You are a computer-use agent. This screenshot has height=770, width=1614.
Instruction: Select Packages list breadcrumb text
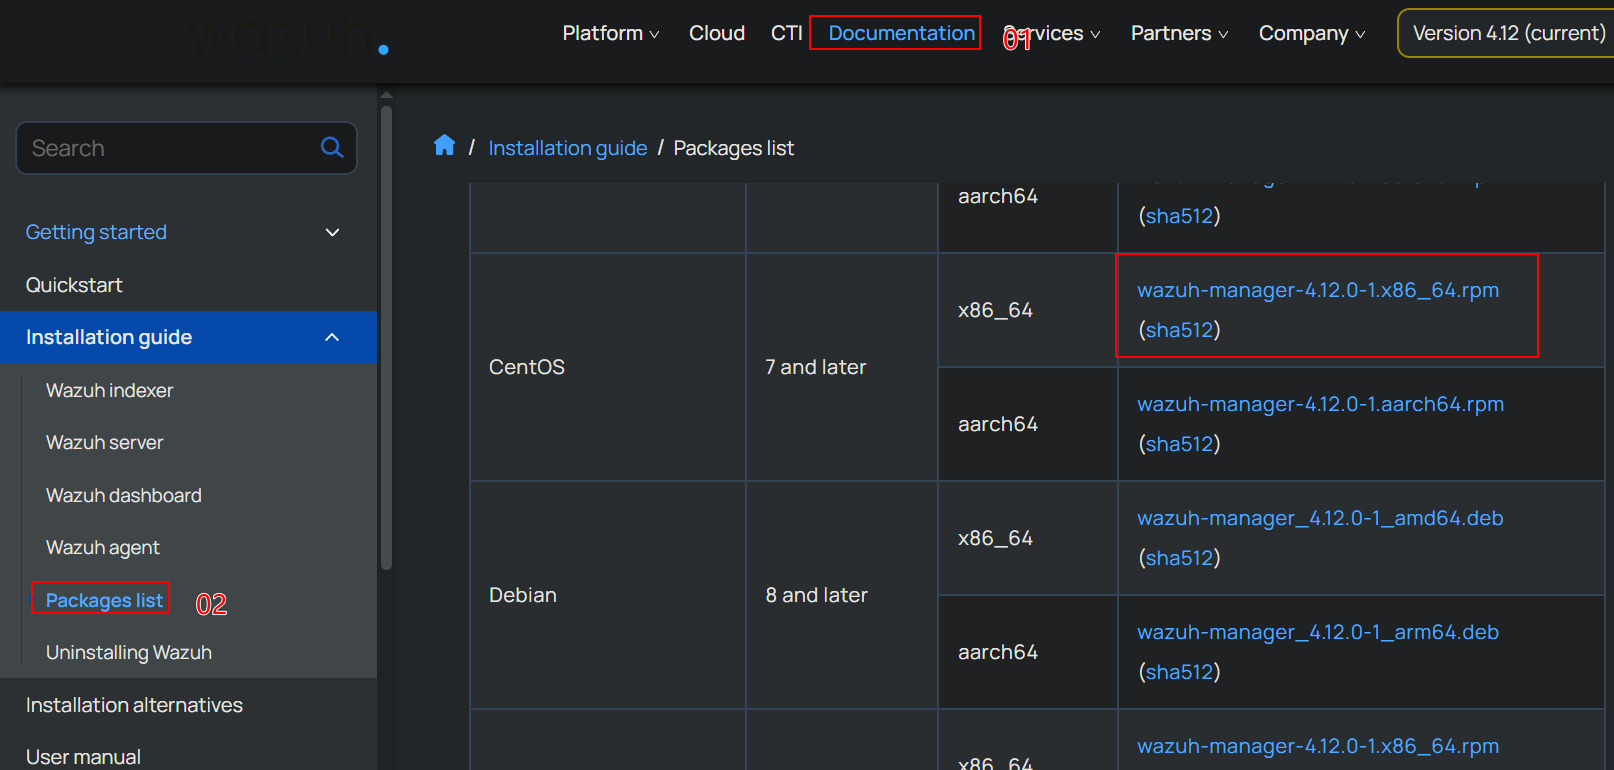(x=733, y=148)
